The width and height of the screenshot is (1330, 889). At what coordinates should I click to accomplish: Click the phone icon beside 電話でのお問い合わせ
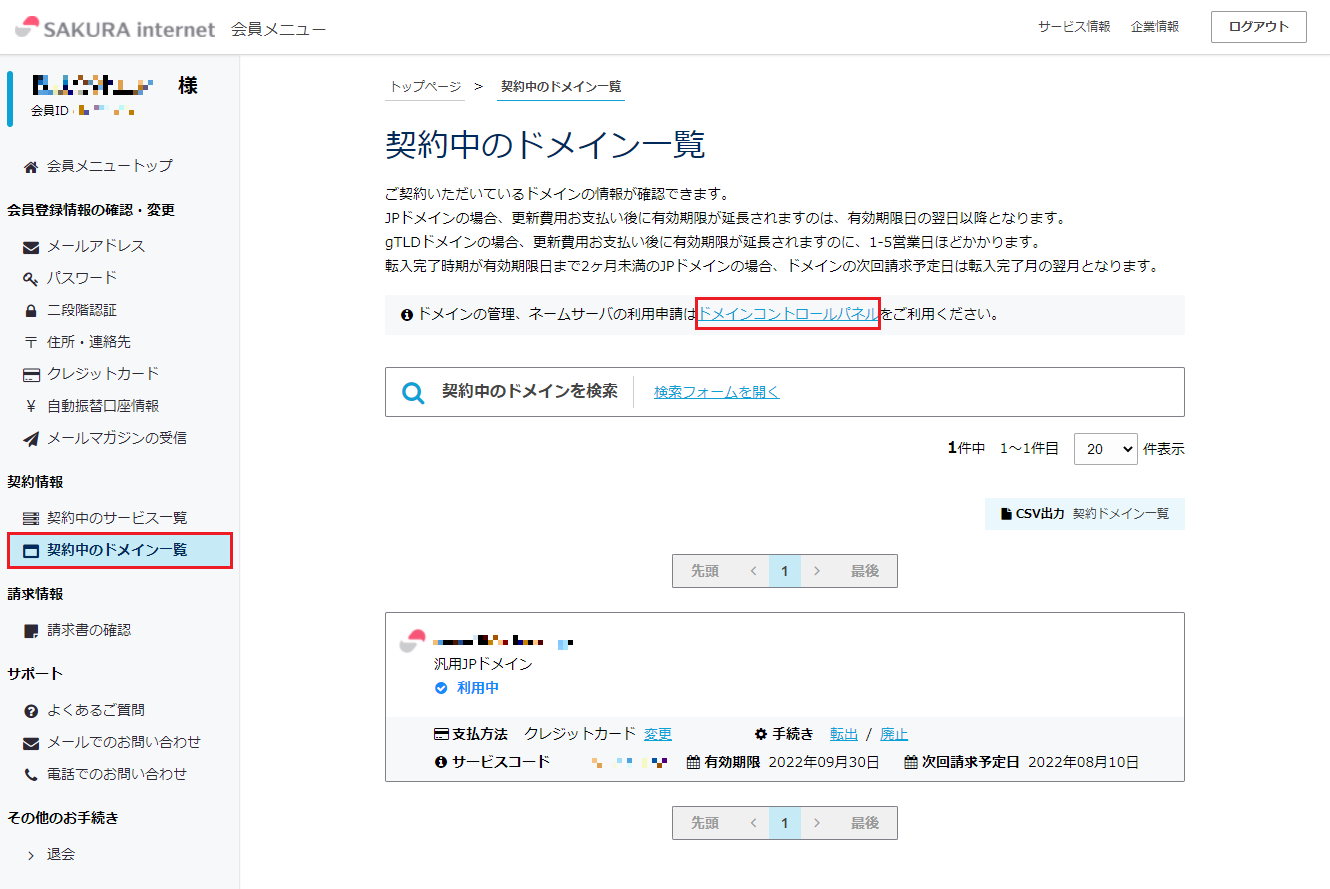pyautogui.click(x=31, y=774)
